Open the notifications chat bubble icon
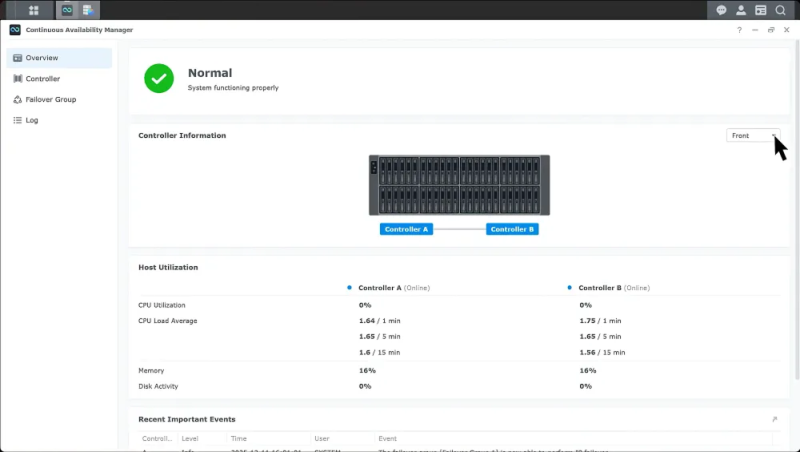This screenshot has height=452, width=800. click(x=721, y=10)
